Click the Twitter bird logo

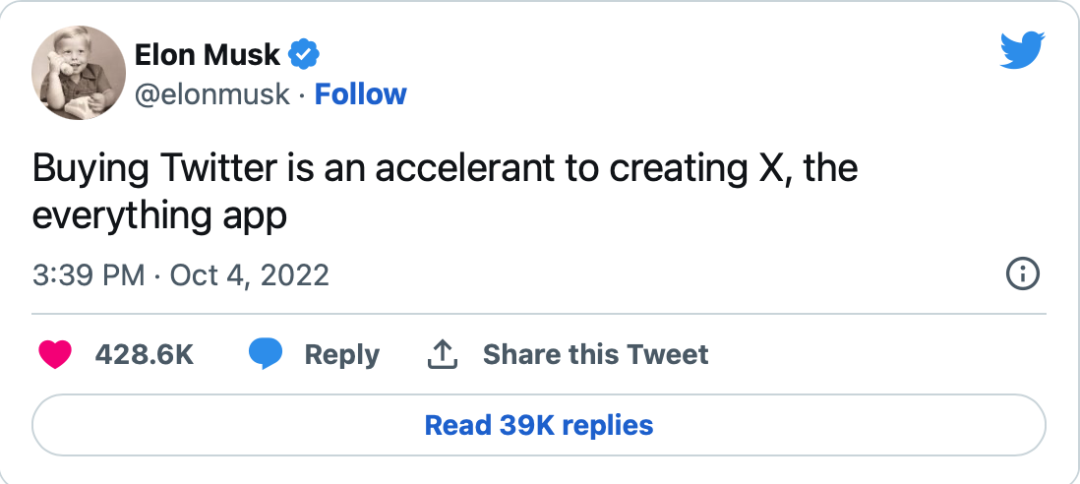coord(1022,51)
